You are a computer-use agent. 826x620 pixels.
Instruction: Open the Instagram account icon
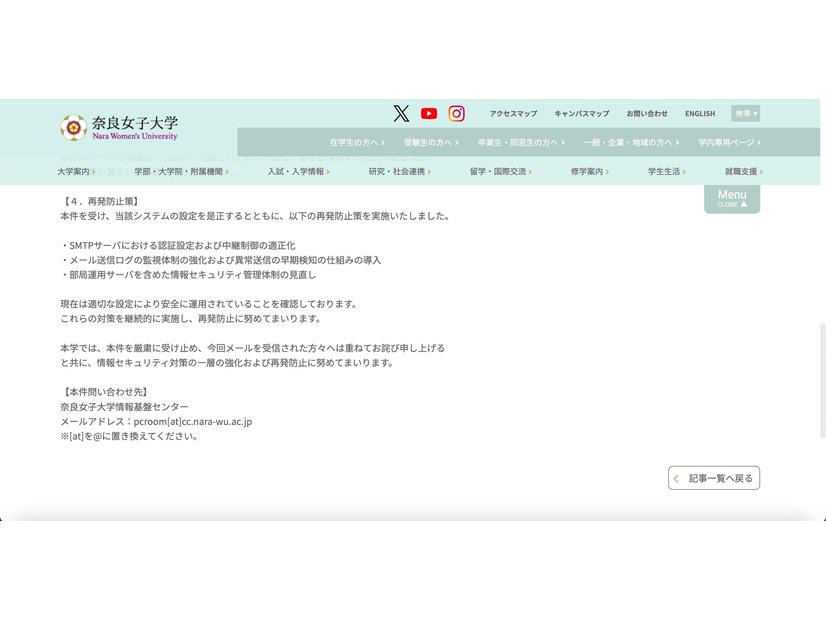pos(456,113)
